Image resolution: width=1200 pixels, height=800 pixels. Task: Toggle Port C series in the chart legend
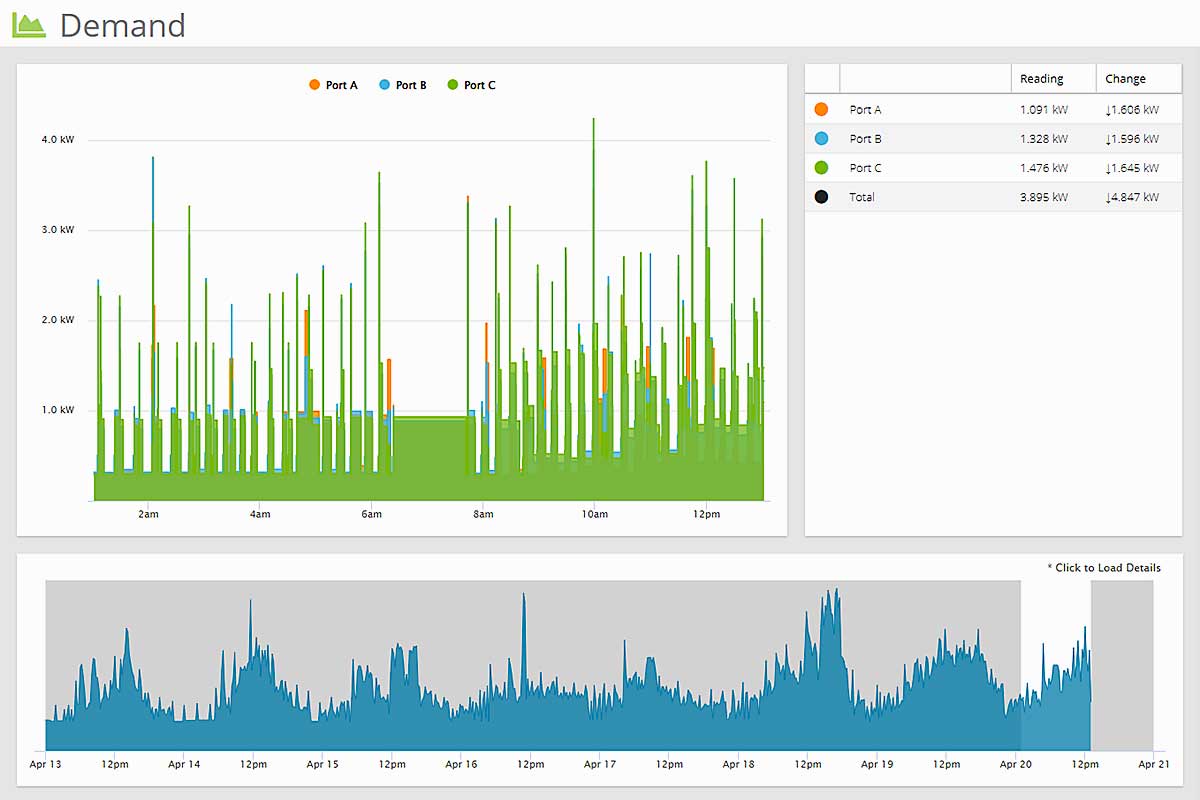pyautogui.click(x=472, y=85)
